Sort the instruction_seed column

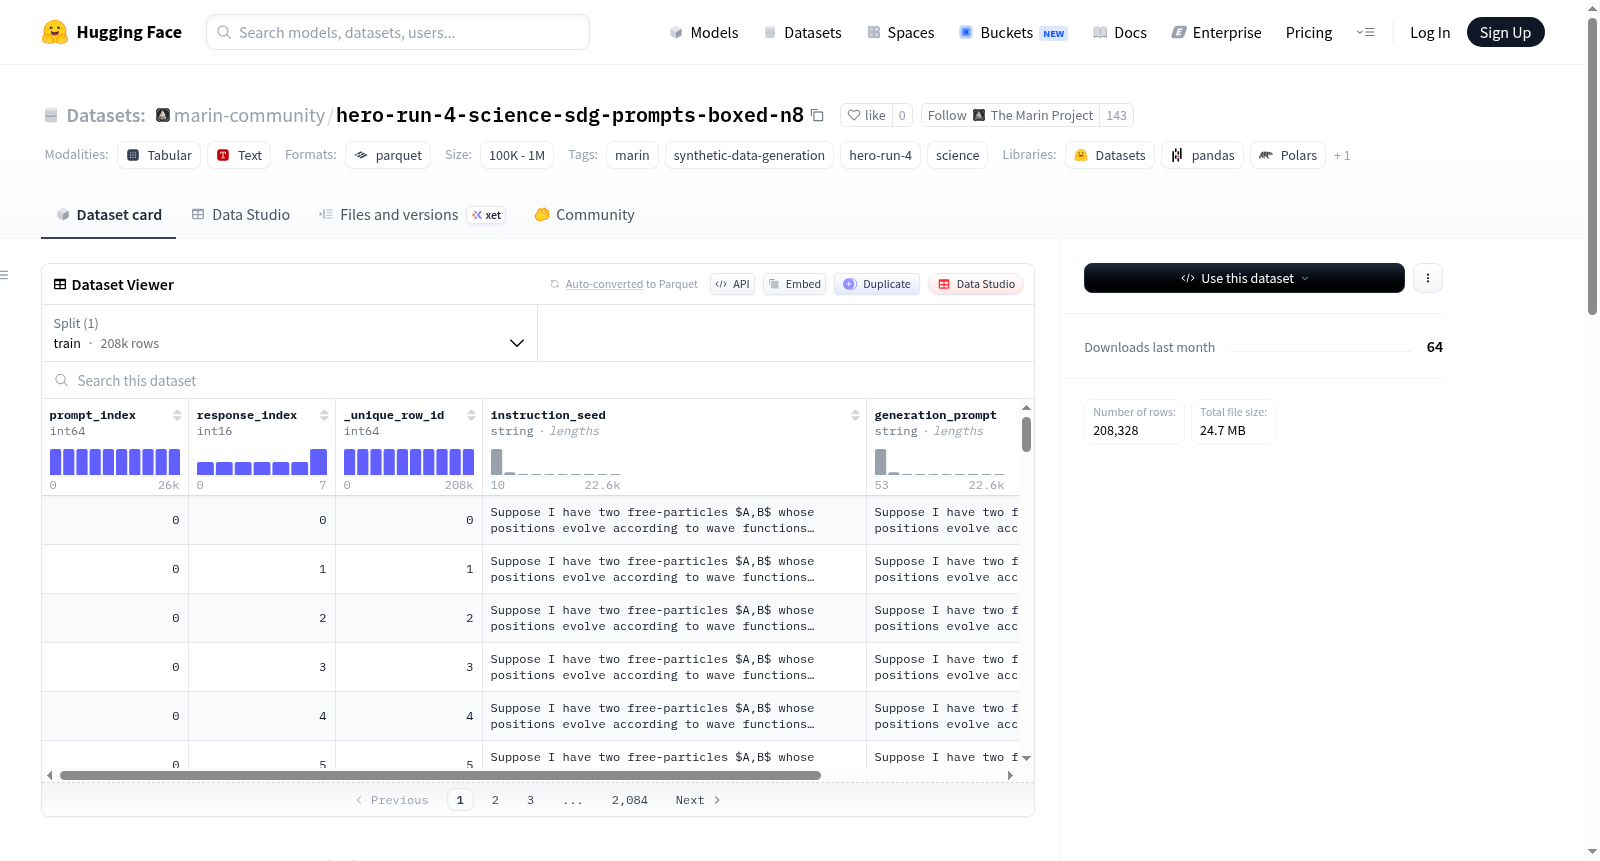(x=855, y=415)
